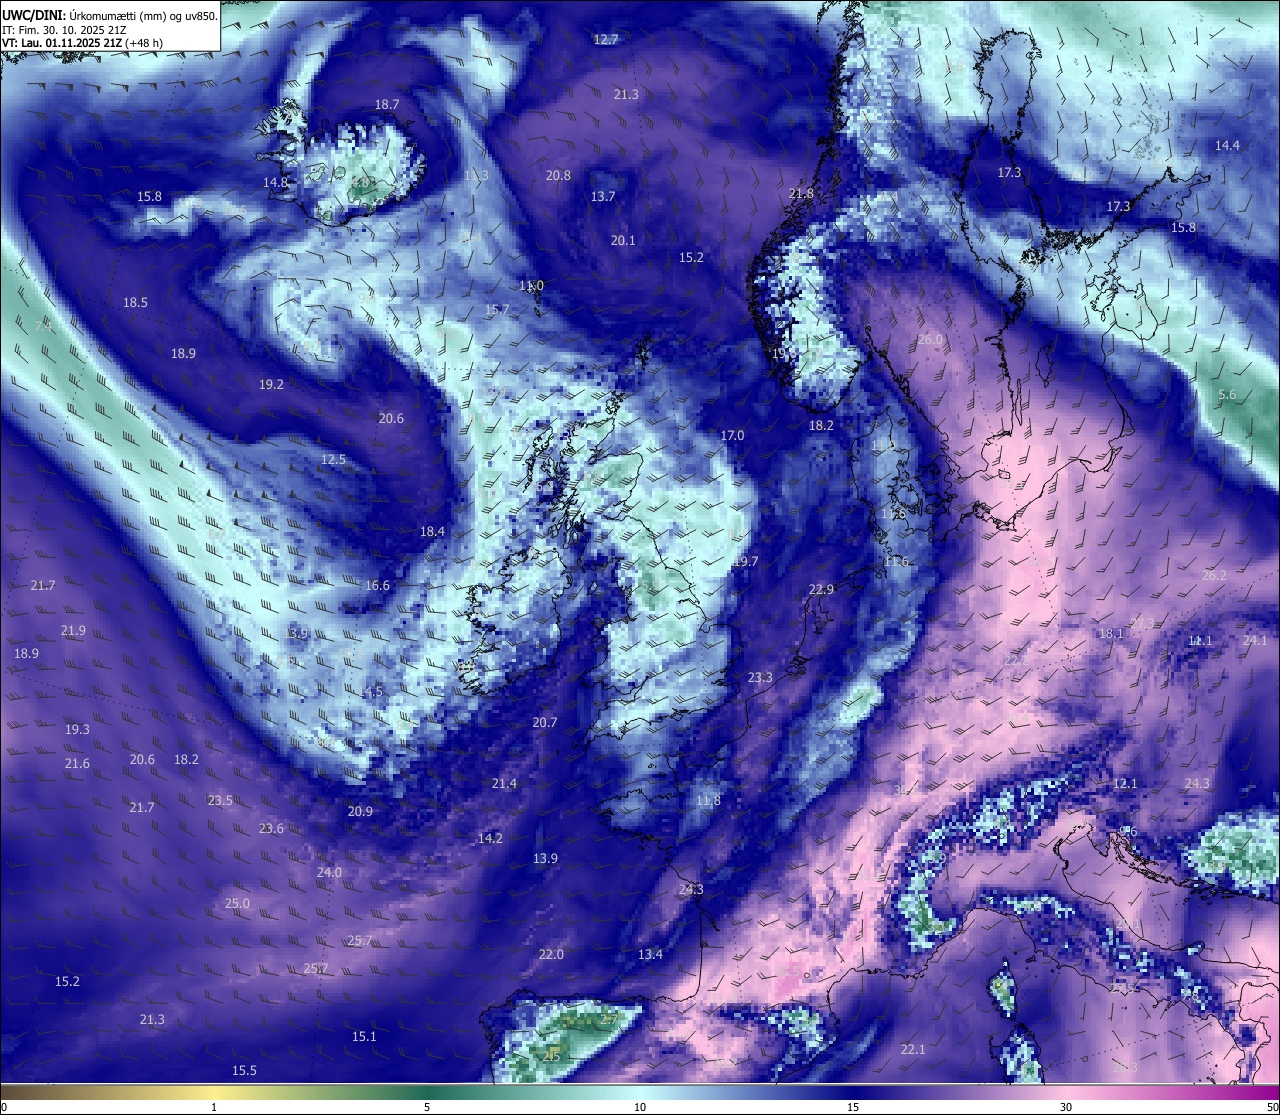Click the 22.1 value in the Mediterranean
This screenshot has height=1115, width=1280.
point(913,1049)
